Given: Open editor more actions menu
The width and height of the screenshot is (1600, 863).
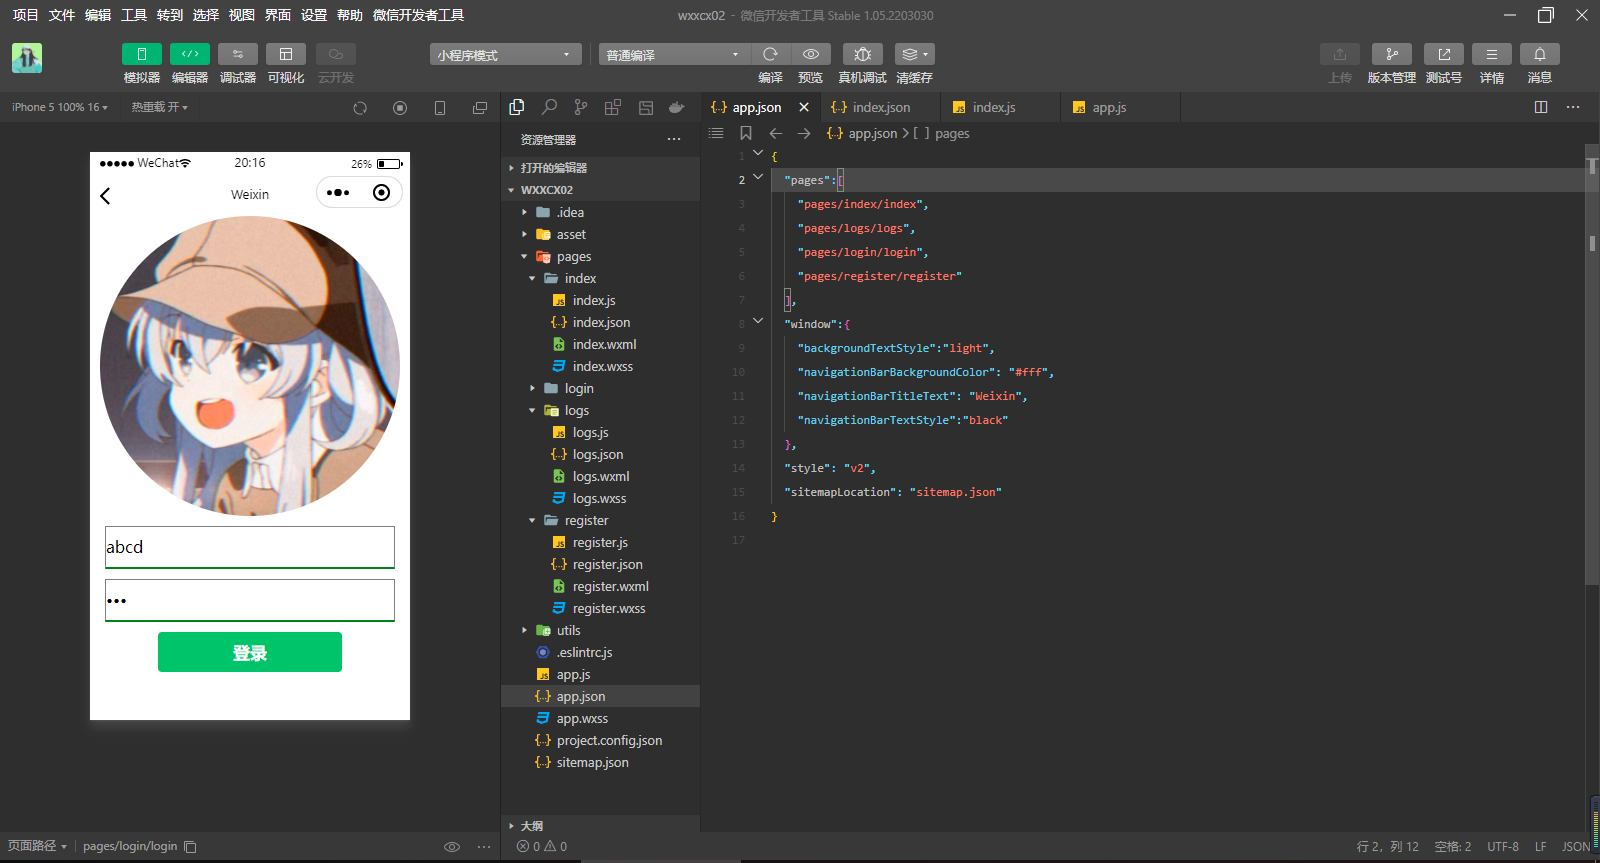Looking at the screenshot, I should point(1573,107).
